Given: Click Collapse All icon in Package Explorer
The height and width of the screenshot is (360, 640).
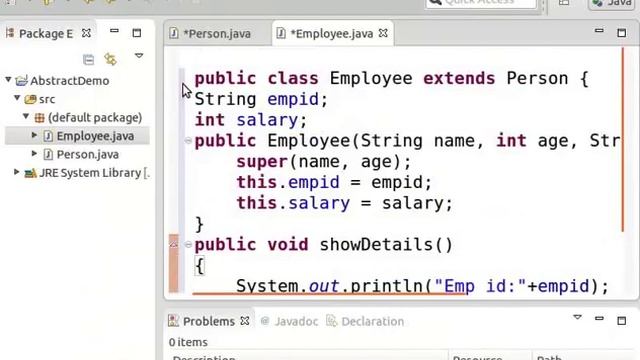Looking at the screenshot, I should click(88, 59).
